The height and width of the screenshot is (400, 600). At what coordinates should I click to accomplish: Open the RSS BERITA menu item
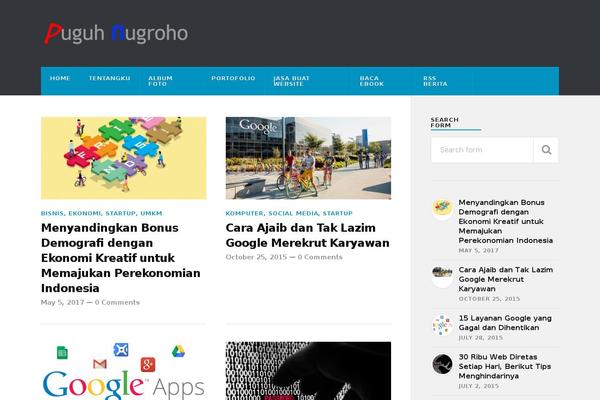pyautogui.click(x=435, y=81)
